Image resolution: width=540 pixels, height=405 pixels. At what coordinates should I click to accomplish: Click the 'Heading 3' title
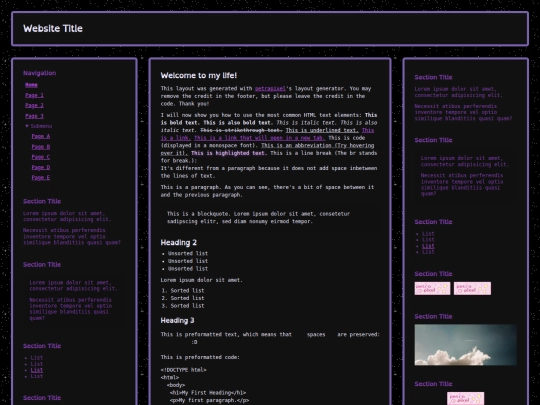[177, 320]
